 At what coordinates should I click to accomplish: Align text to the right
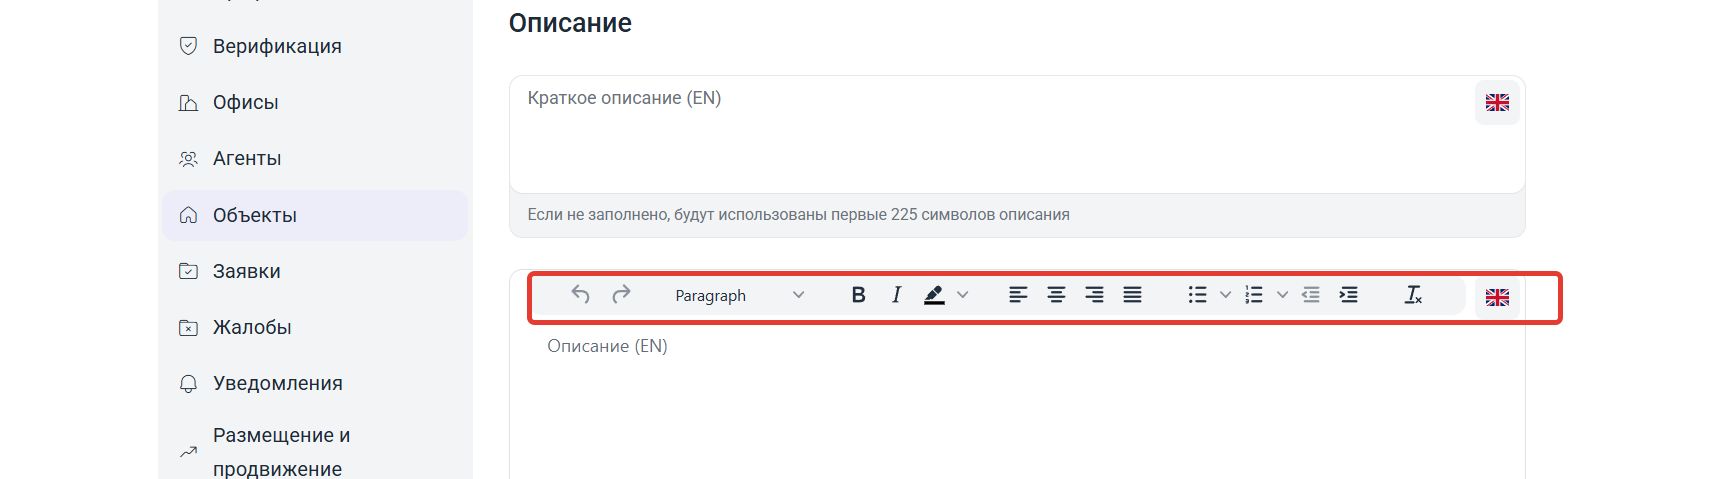pos(1094,295)
